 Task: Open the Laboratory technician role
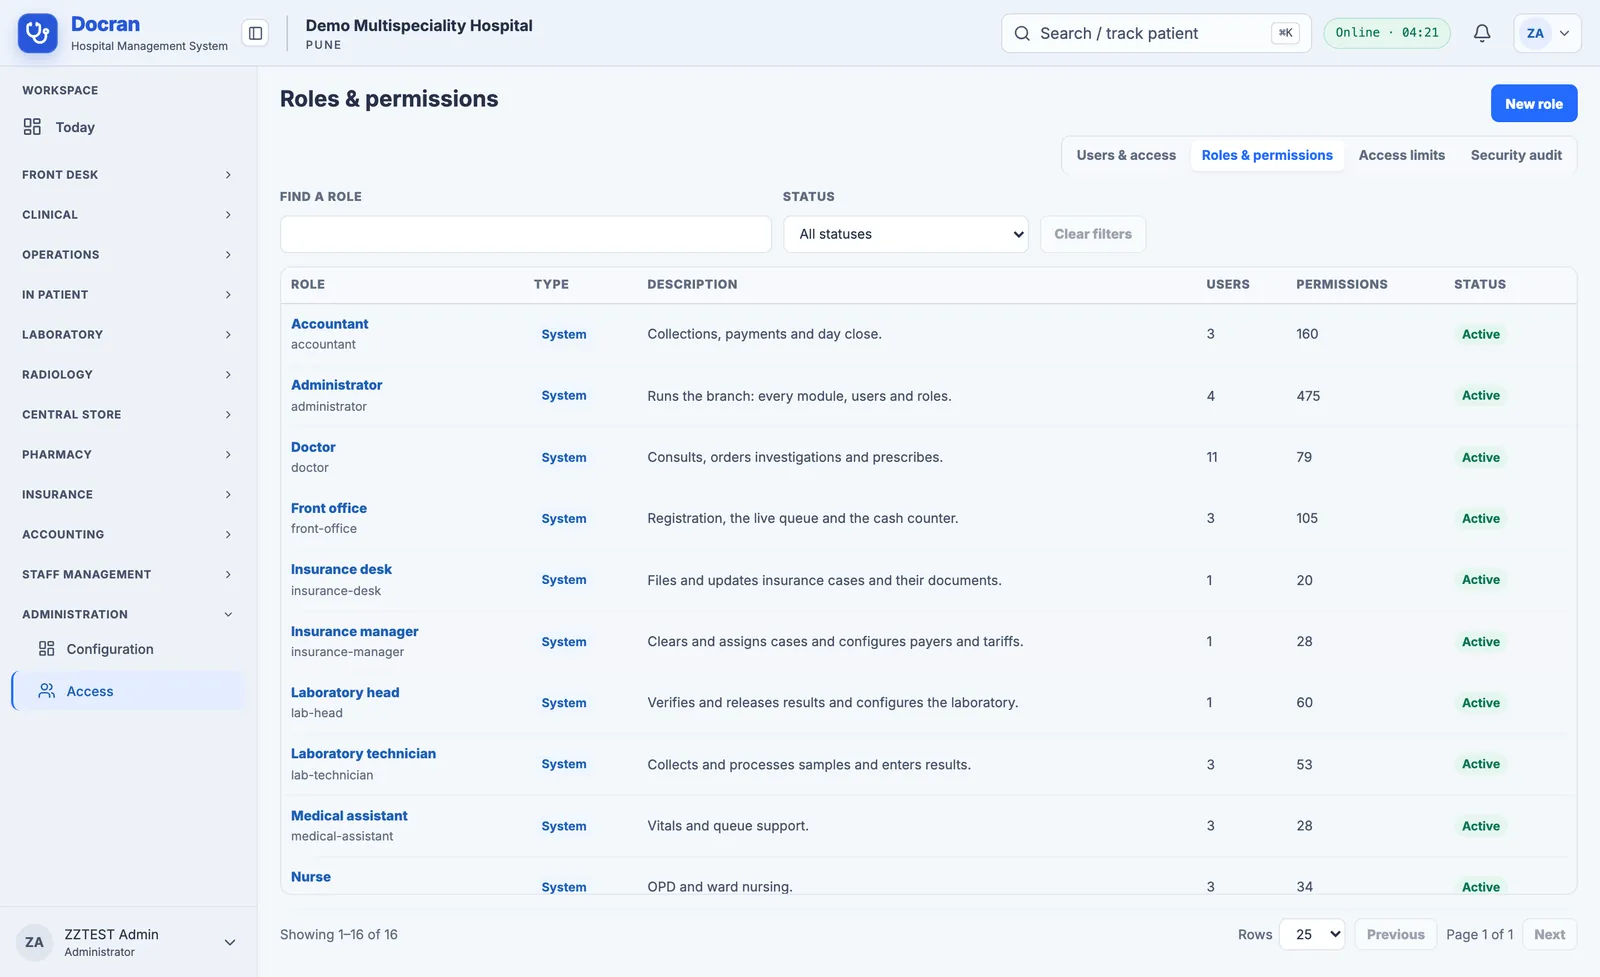pos(363,754)
